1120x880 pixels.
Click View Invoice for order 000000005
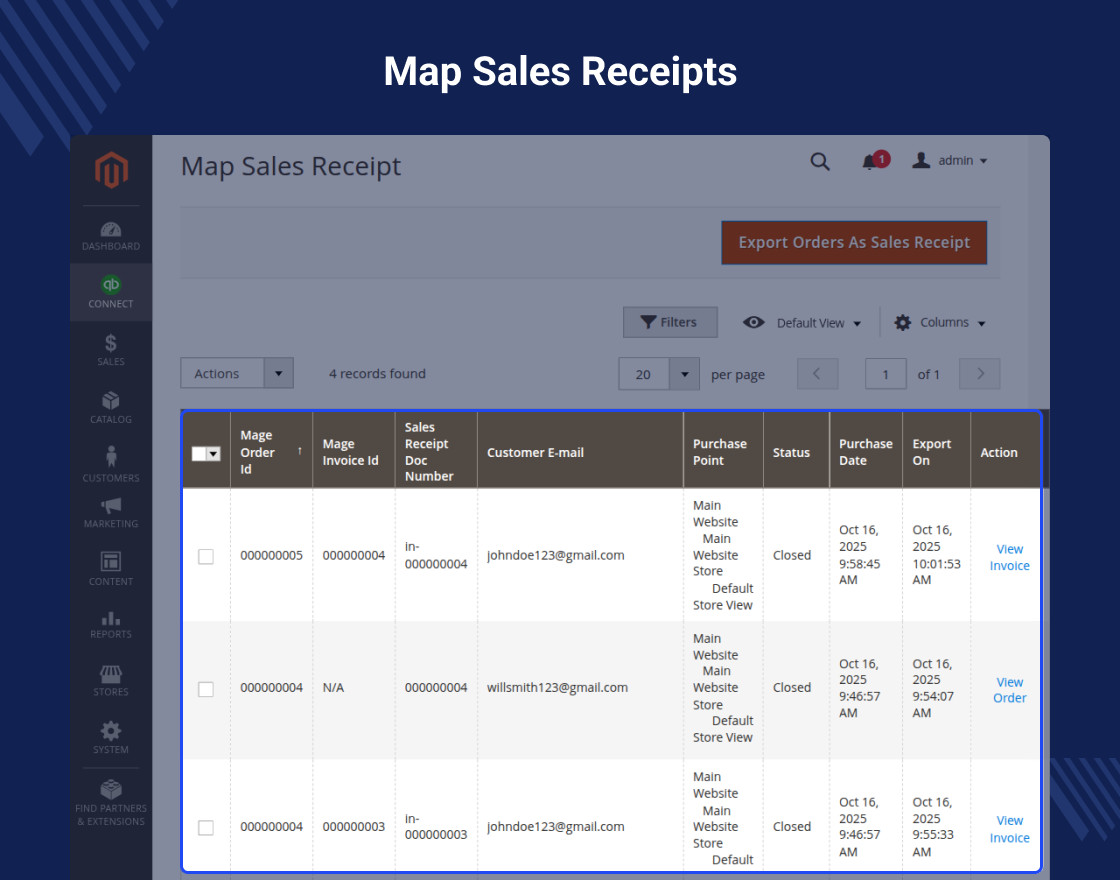1009,557
